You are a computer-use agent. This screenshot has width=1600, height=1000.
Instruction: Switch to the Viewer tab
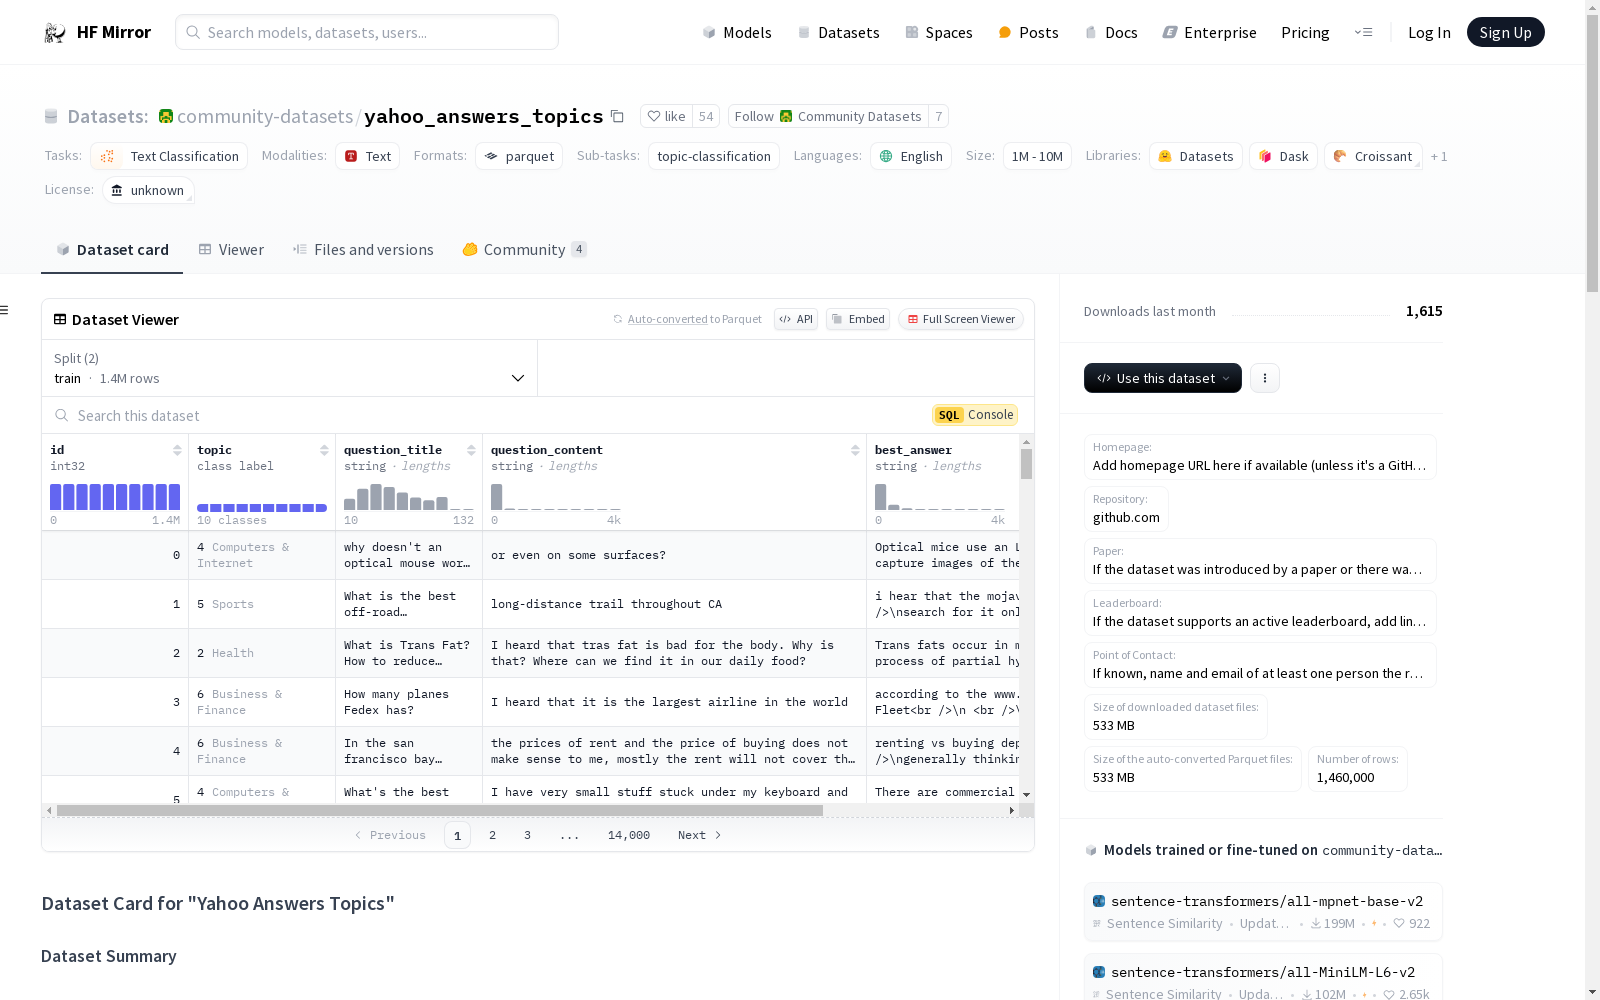pos(231,250)
